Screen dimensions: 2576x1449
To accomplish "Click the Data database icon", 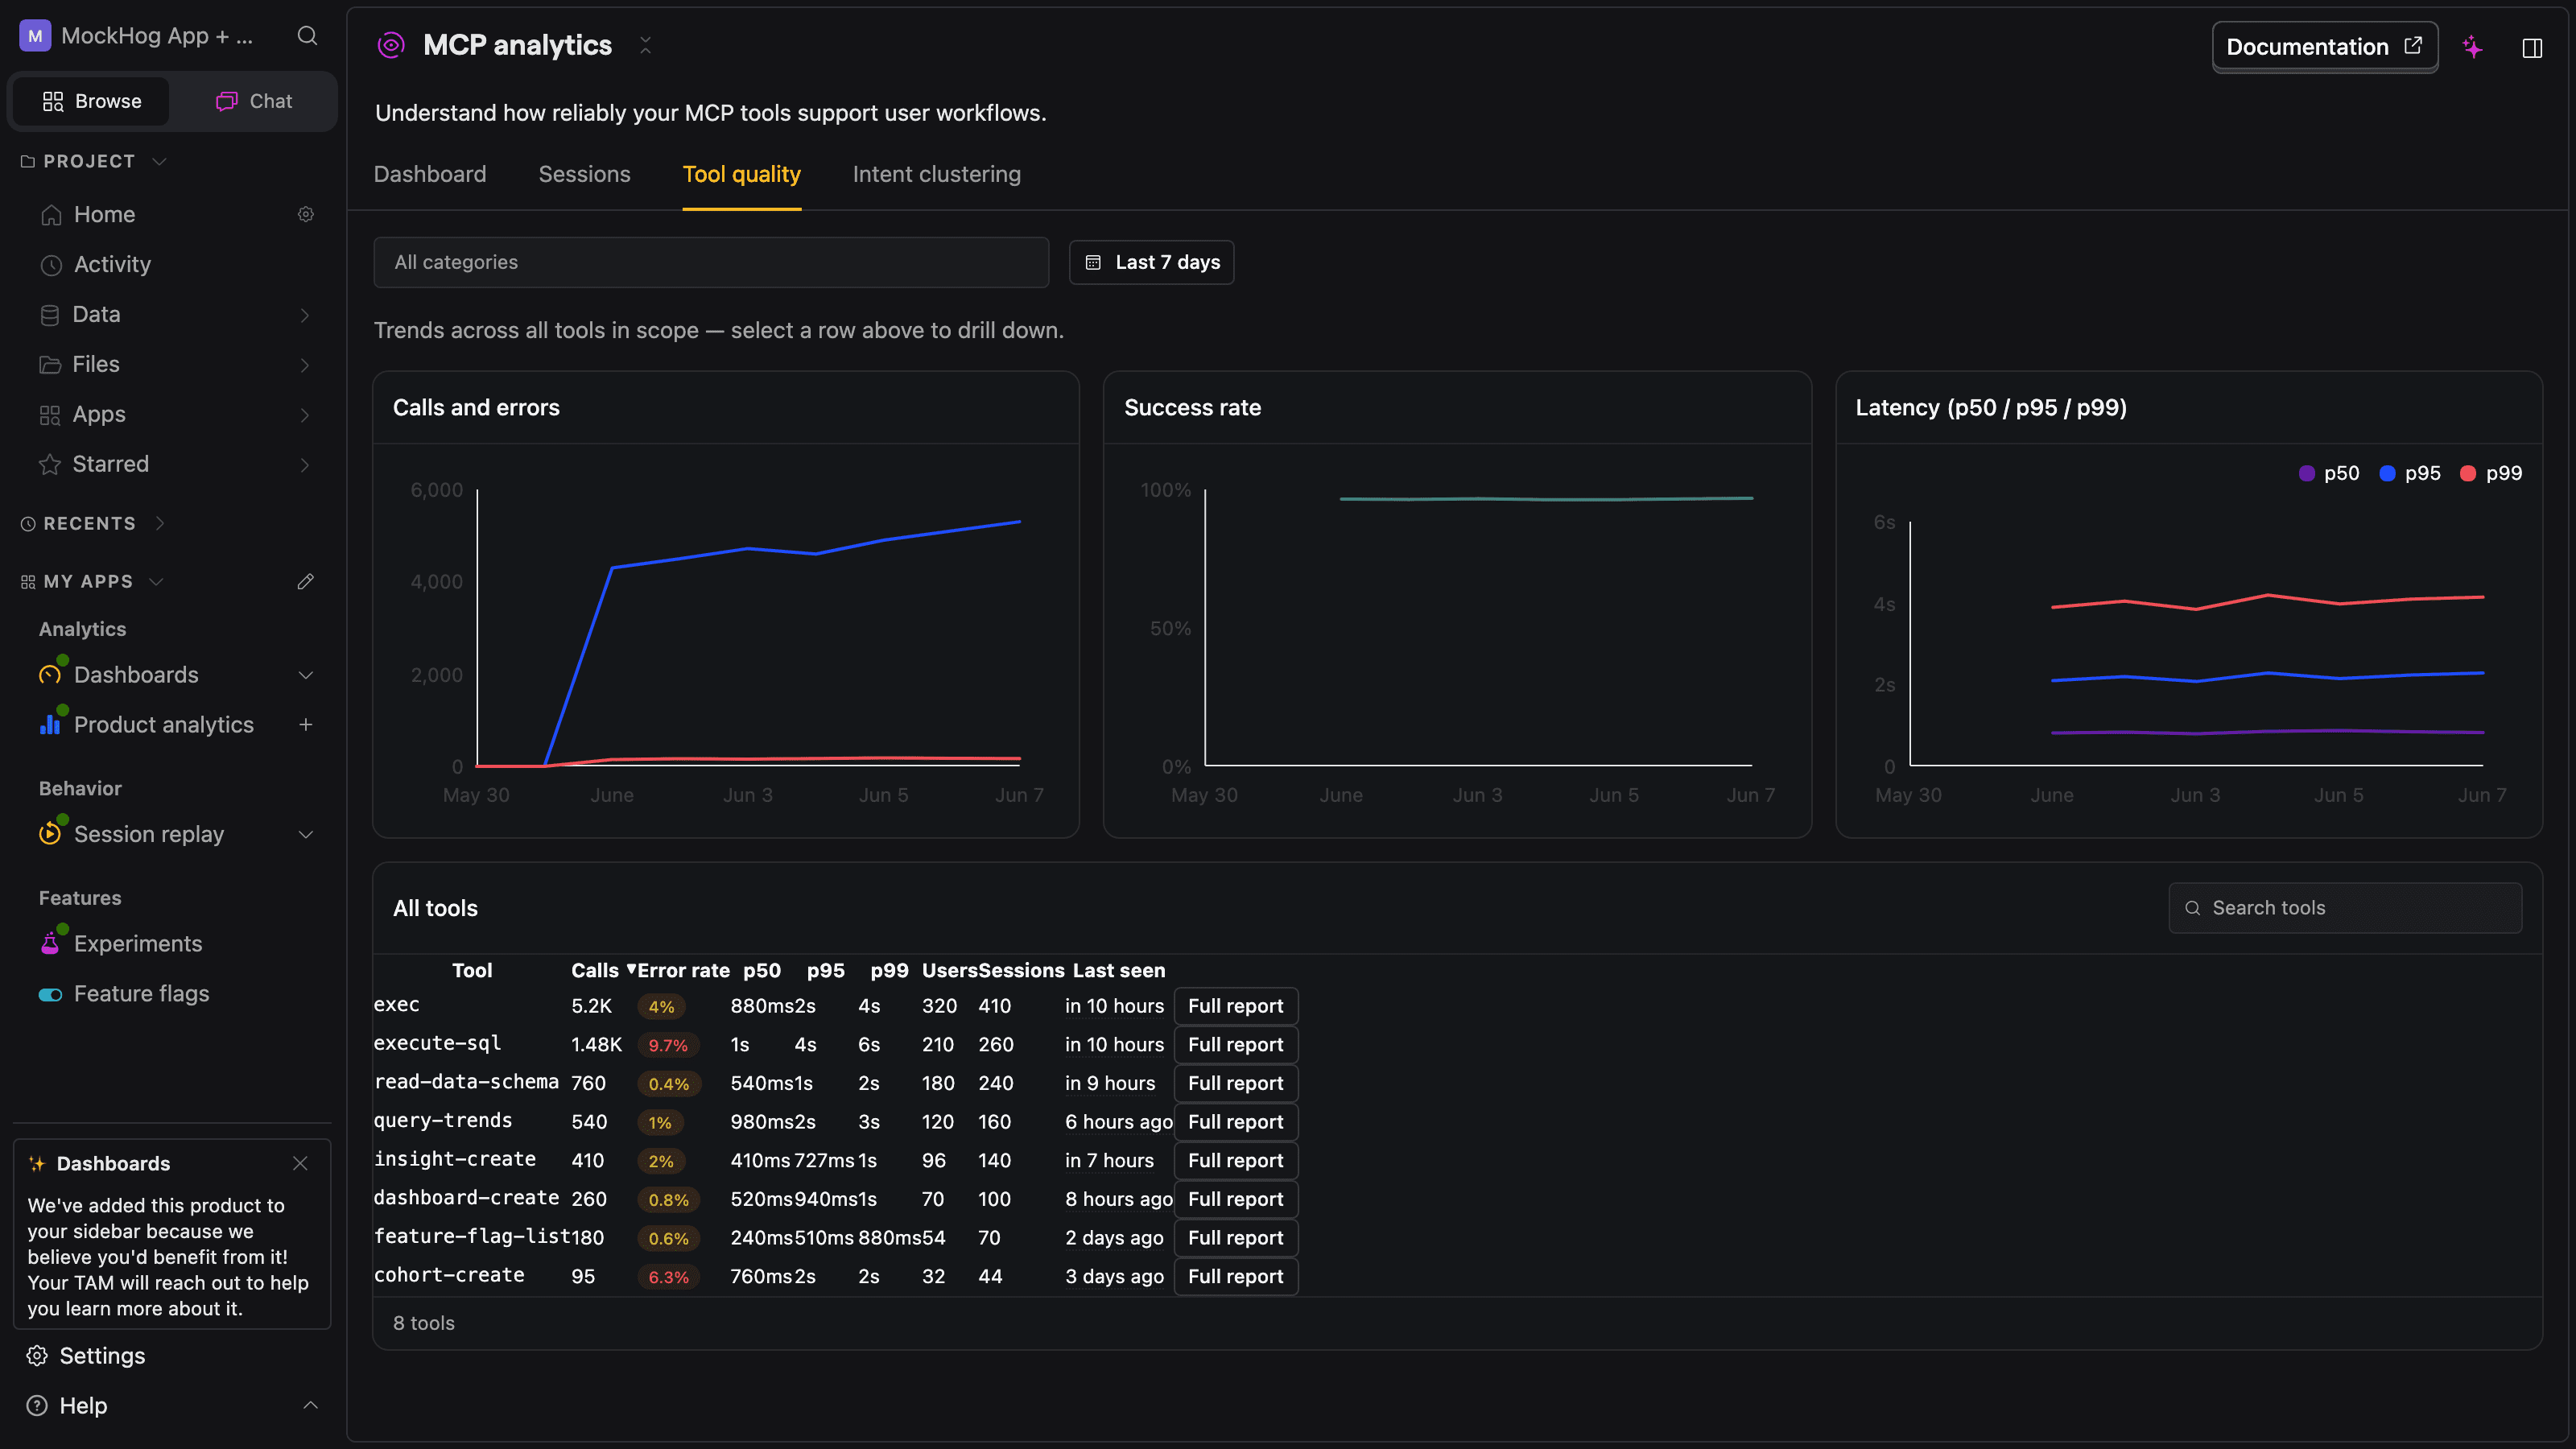I will (x=50, y=315).
